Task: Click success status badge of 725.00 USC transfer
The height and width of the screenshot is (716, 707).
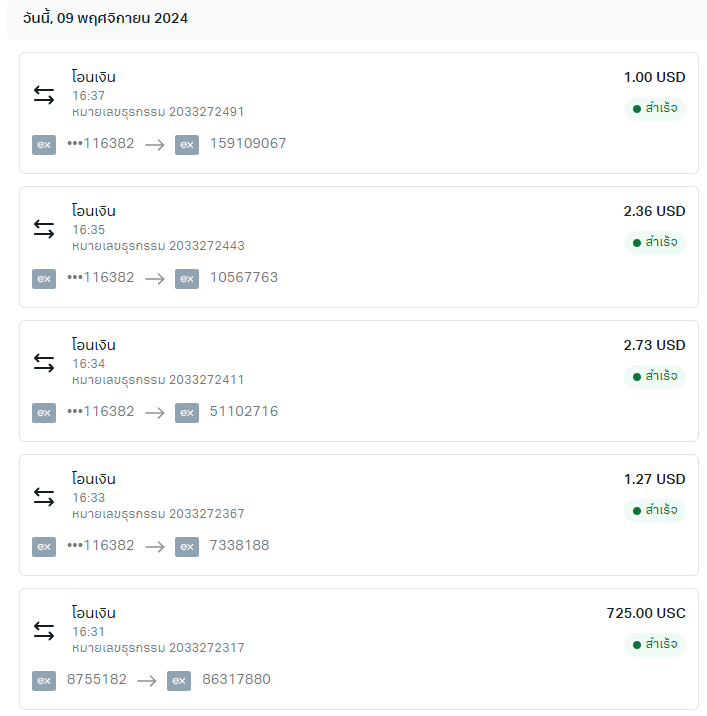Action: [x=655, y=645]
